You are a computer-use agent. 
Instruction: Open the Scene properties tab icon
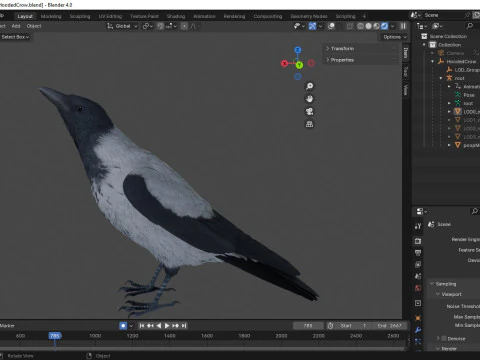pos(418,276)
